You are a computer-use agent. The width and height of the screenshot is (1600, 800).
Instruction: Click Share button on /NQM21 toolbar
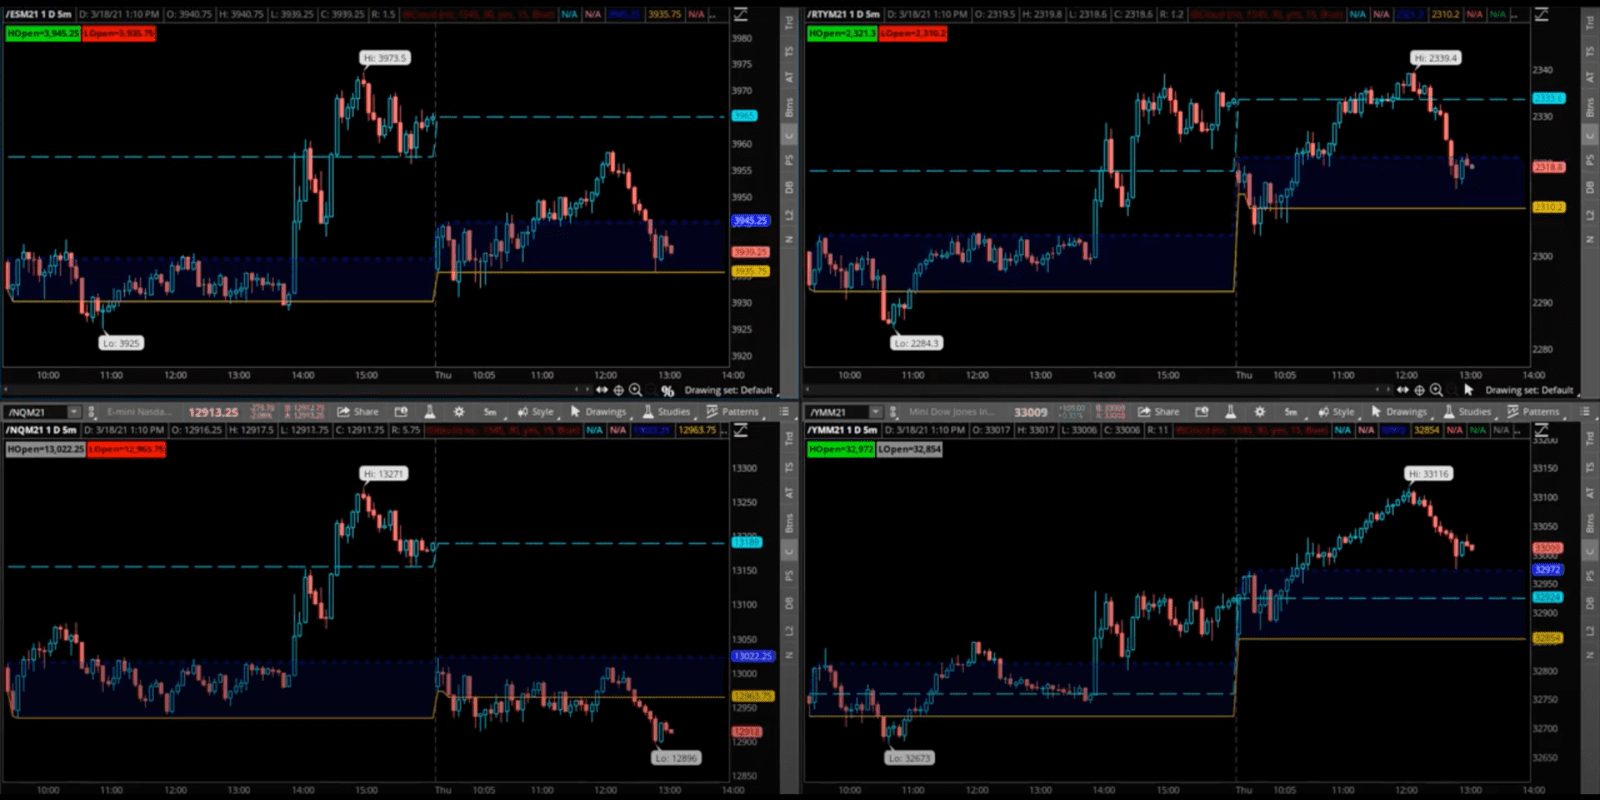(x=358, y=412)
